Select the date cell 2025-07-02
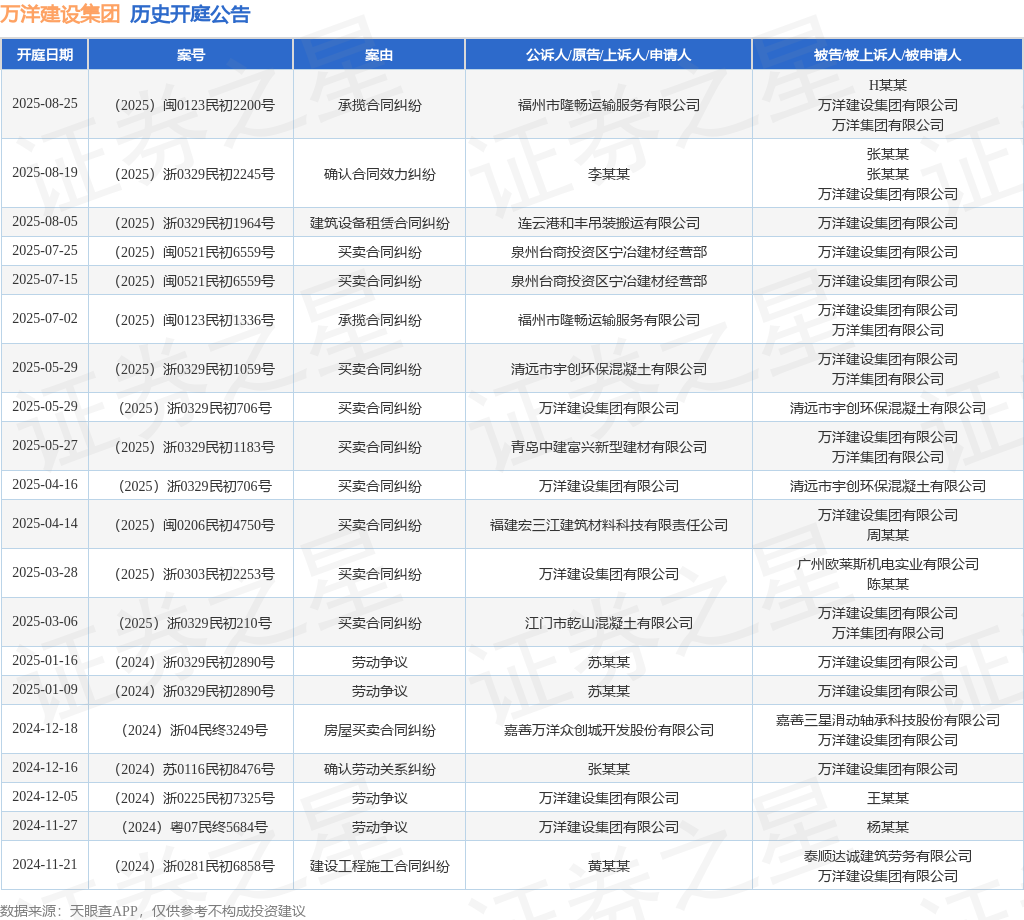The image size is (1024, 920). click(45, 319)
